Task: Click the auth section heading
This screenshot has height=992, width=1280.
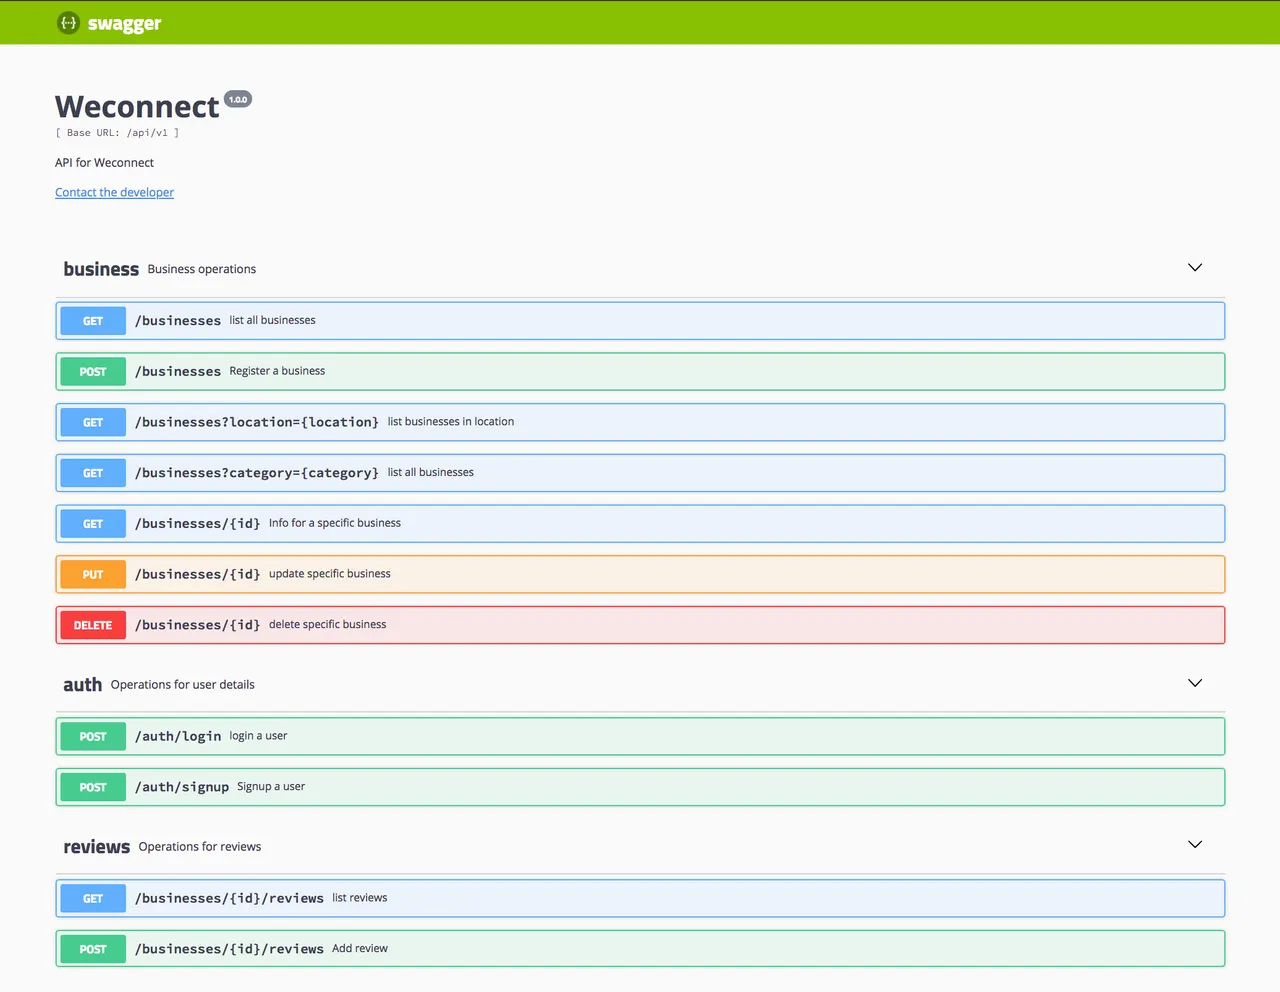Action: pos(83,685)
